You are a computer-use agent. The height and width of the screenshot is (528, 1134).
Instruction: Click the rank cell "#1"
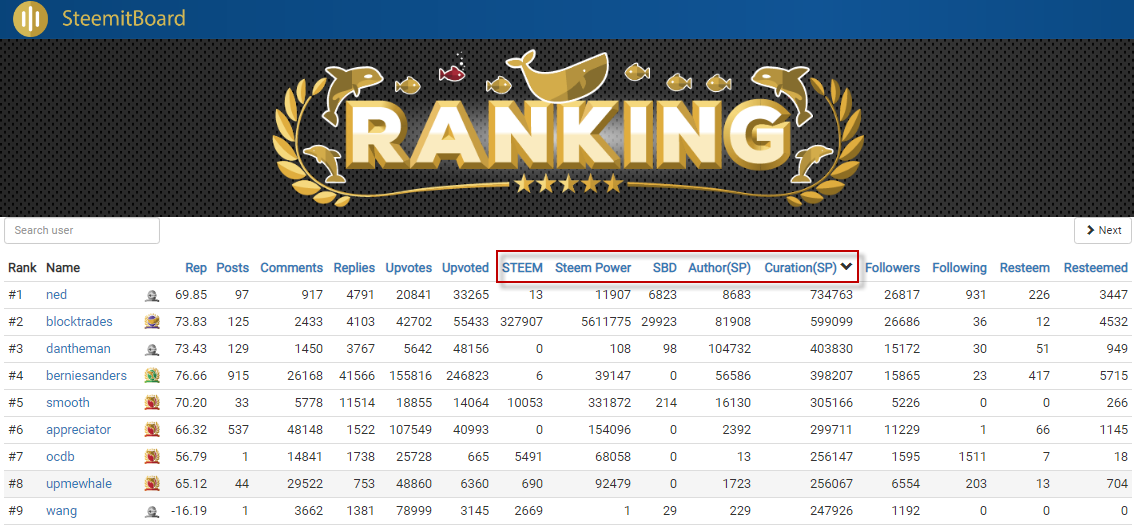click(16, 295)
